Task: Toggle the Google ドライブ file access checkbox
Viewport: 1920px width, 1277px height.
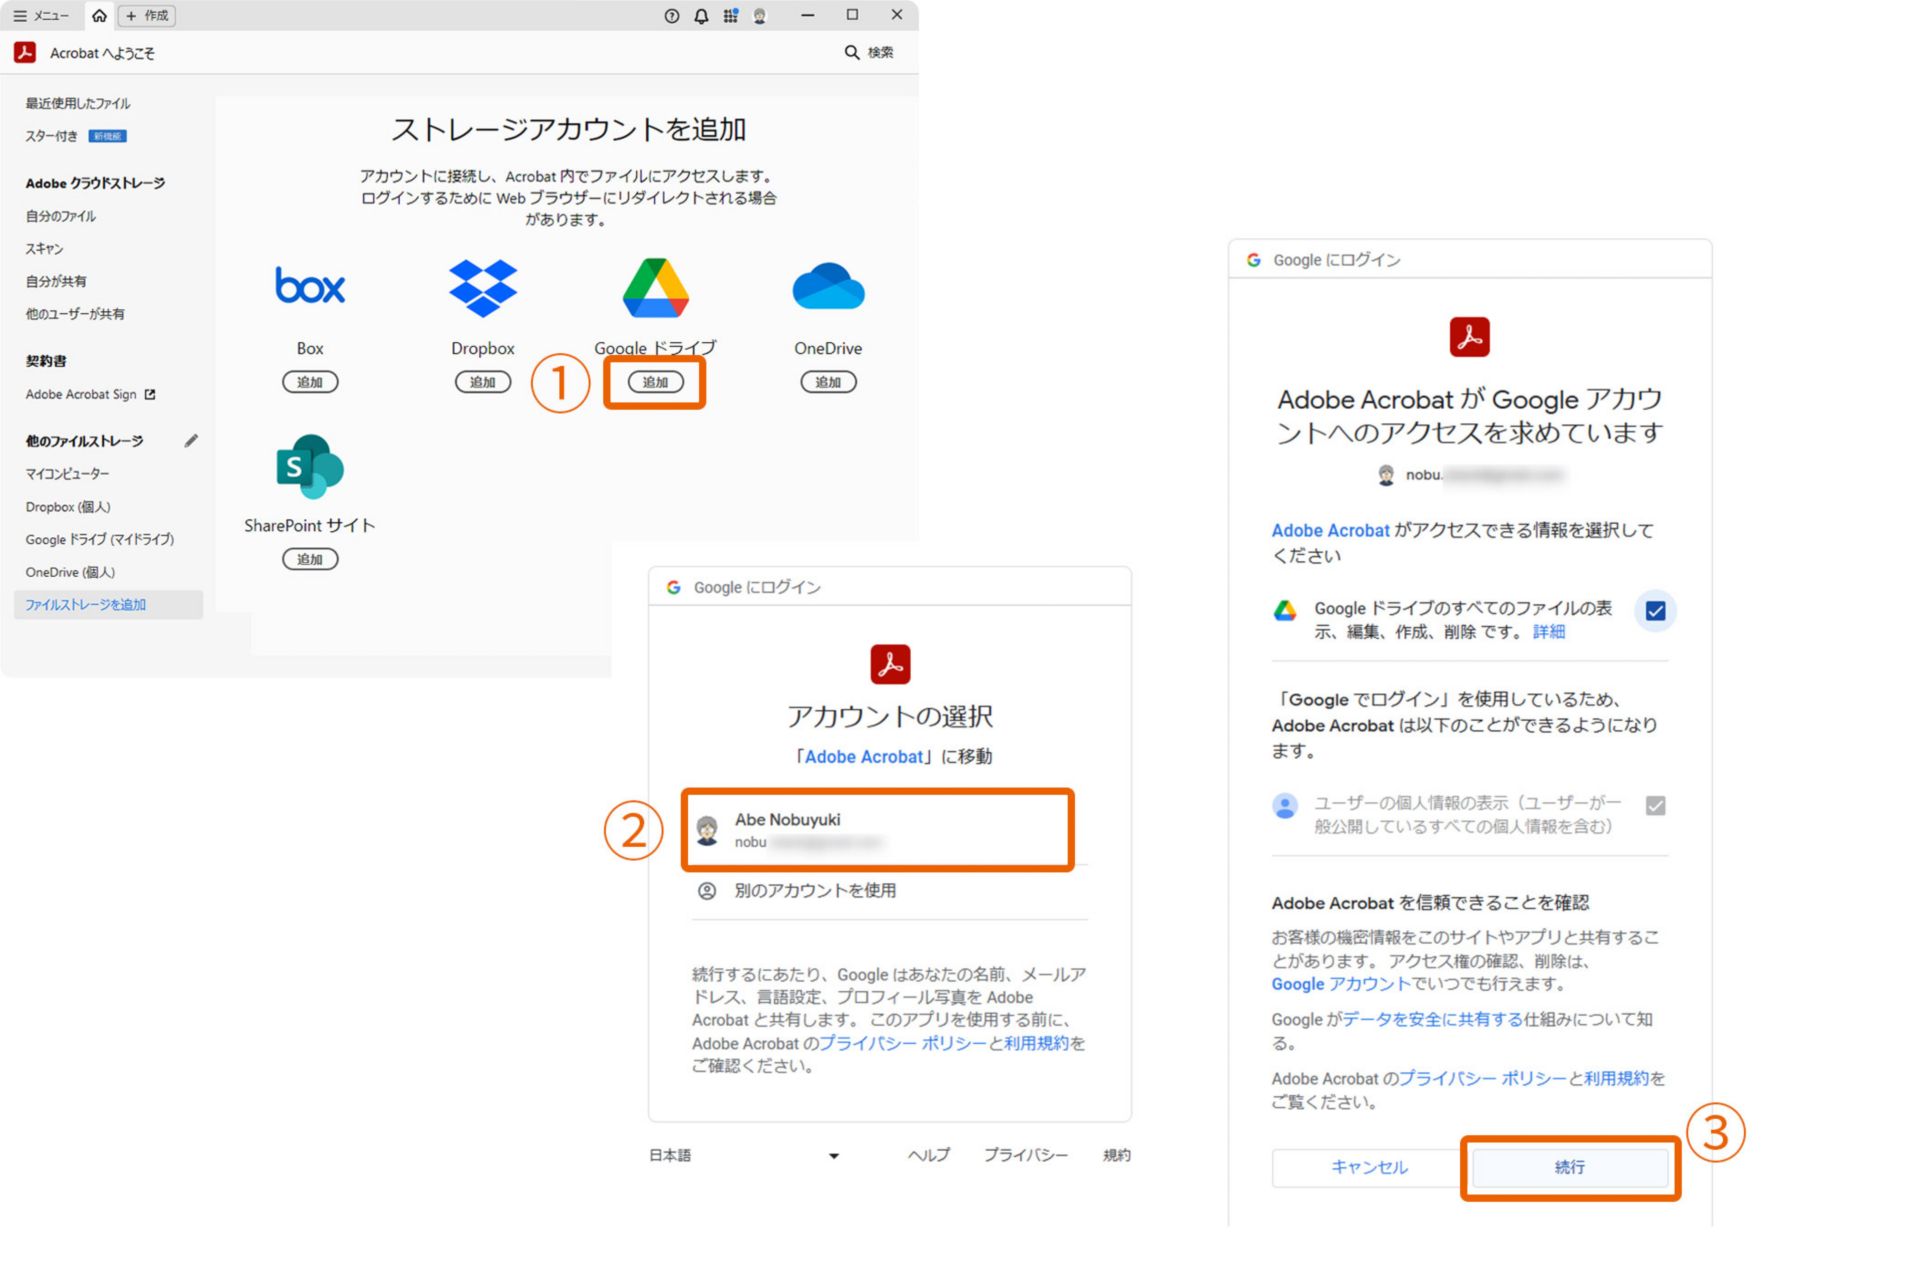Action: [1656, 610]
